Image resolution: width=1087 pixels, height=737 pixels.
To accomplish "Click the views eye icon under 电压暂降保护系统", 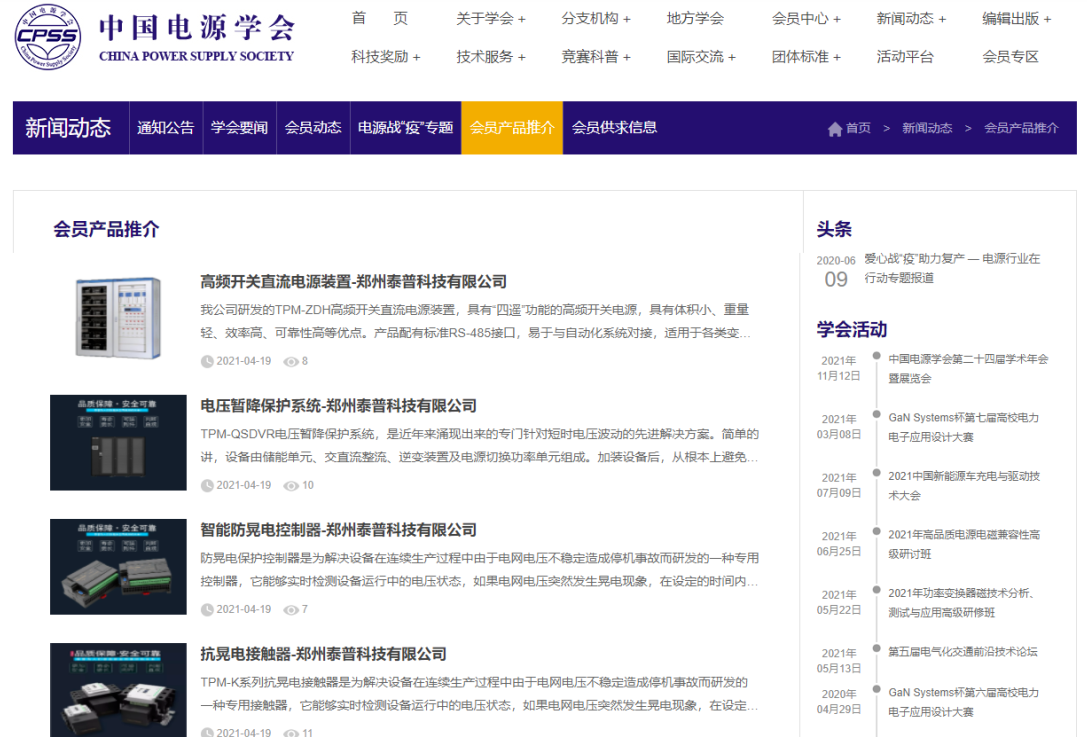I will click(291, 485).
